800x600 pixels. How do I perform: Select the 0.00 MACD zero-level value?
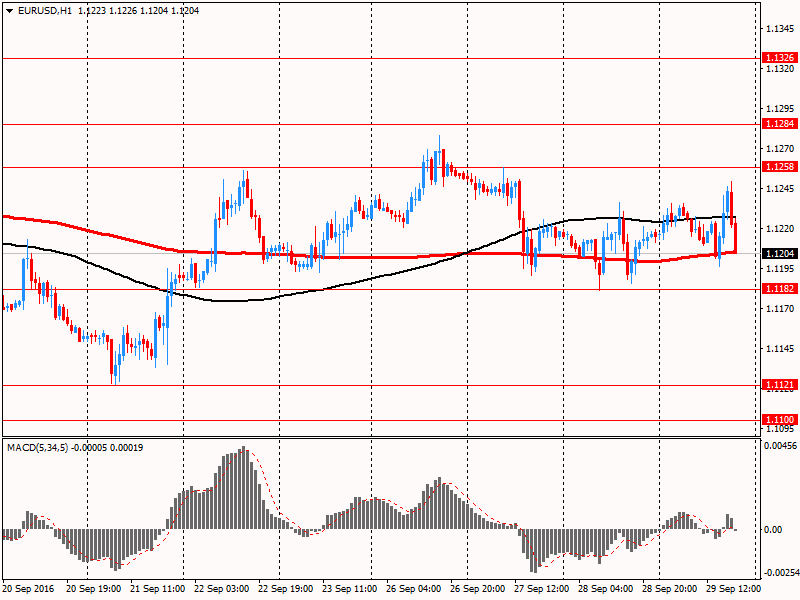click(773, 530)
